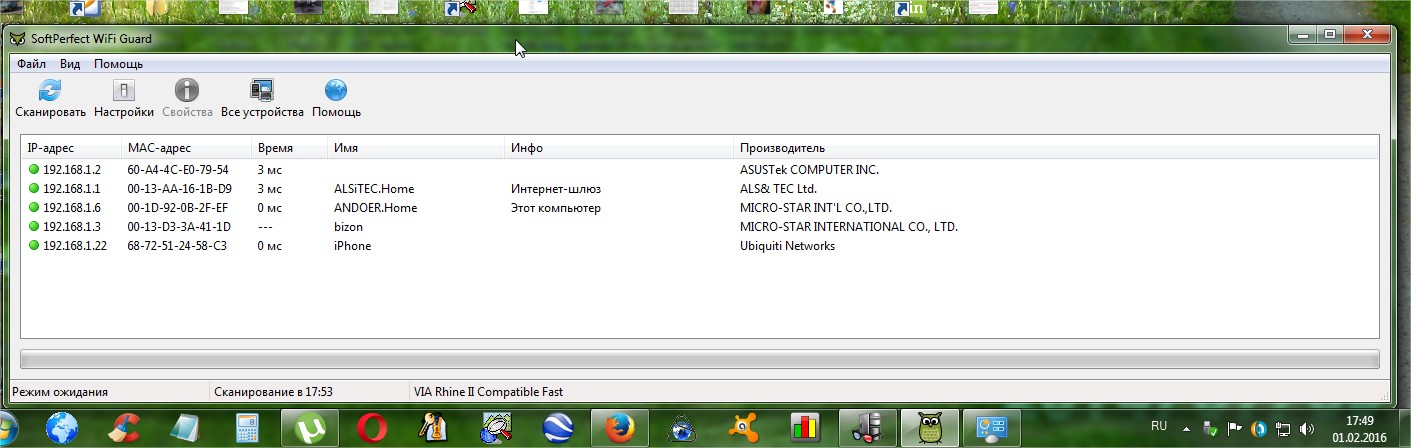Image resolution: width=1411 pixels, height=448 pixels.
Task: Select the device row 192.168.1.2
Action: point(699,170)
